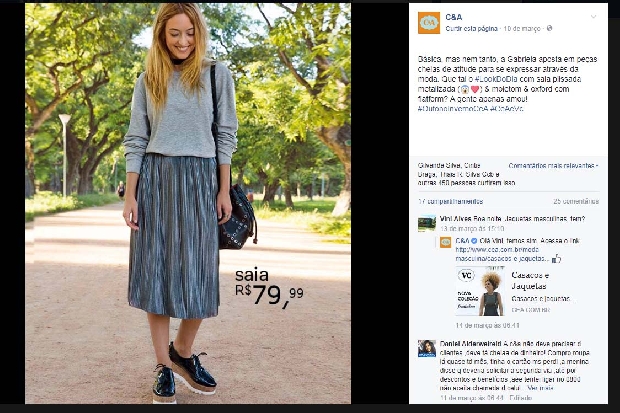
Task: Open the cea.com.br moda masculina URL
Action: tap(501, 254)
